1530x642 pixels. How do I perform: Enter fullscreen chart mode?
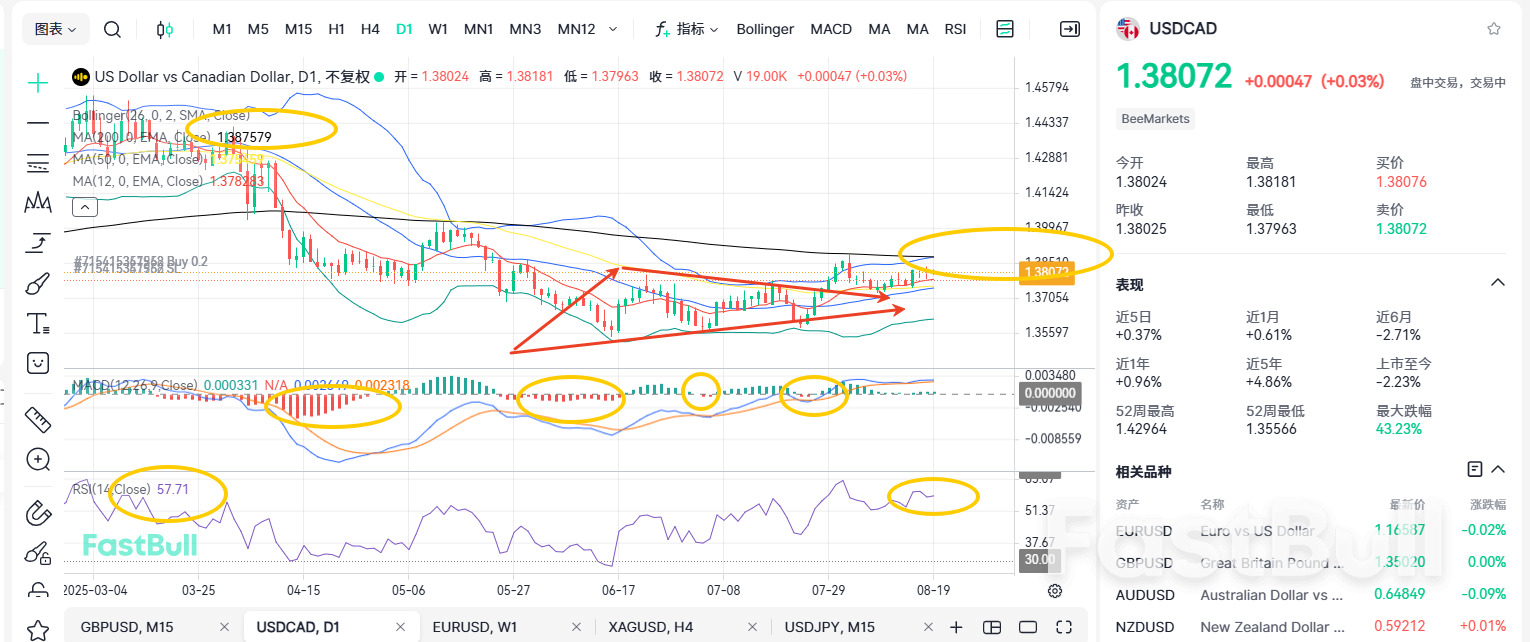tap(1064, 627)
